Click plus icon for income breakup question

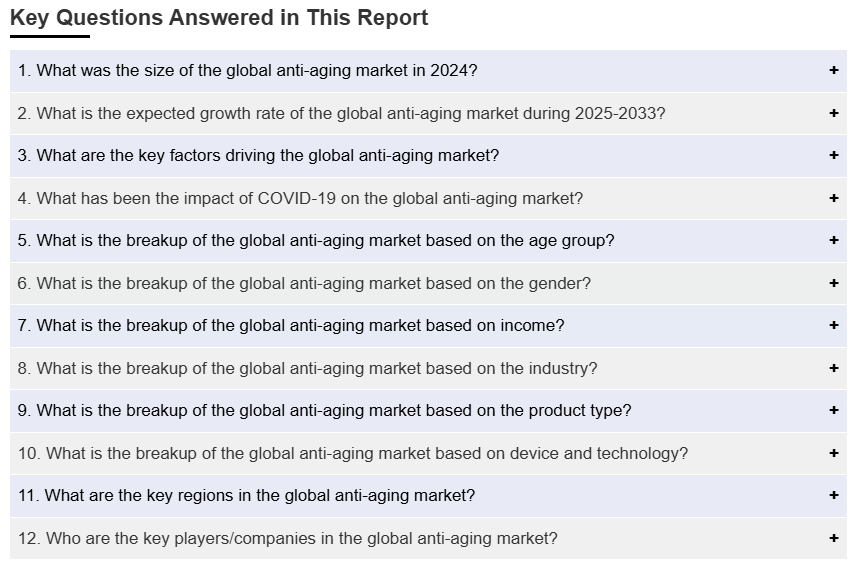[x=833, y=326]
